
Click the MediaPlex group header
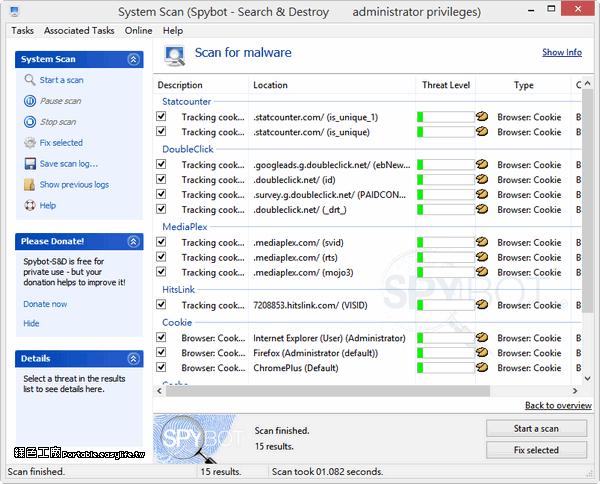click(x=184, y=227)
